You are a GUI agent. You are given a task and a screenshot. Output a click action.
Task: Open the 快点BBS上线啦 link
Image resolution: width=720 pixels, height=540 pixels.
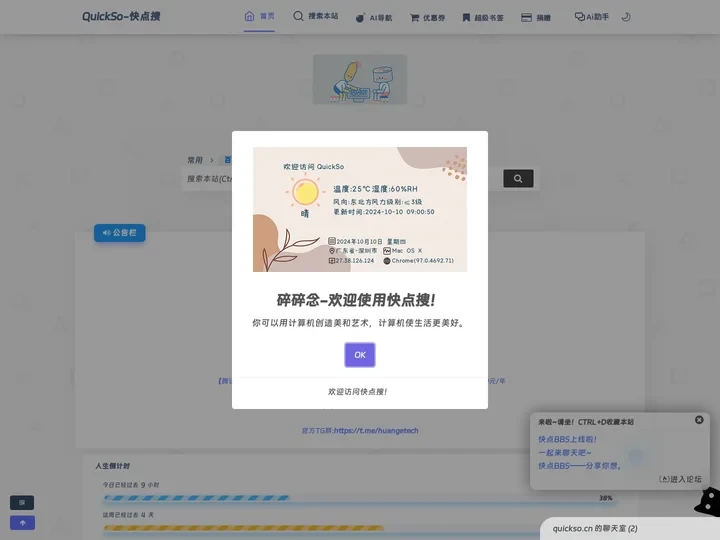point(567,439)
